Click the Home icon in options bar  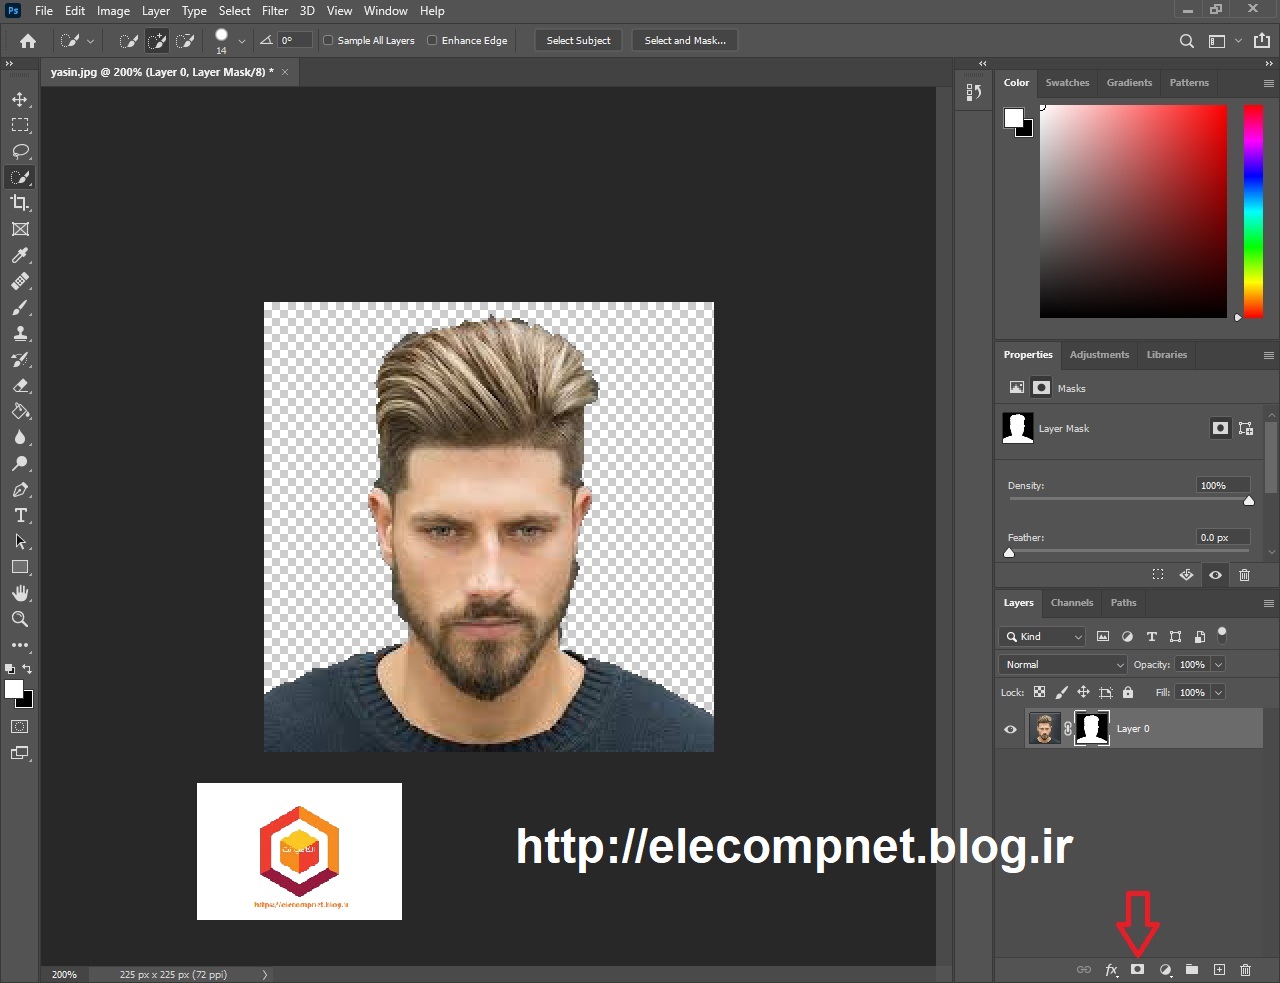[x=28, y=41]
